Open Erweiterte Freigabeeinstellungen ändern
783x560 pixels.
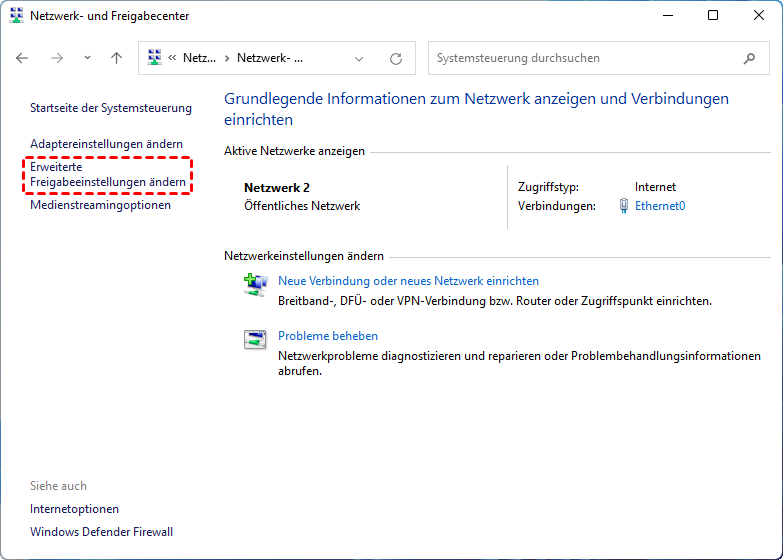tap(107, 174)
